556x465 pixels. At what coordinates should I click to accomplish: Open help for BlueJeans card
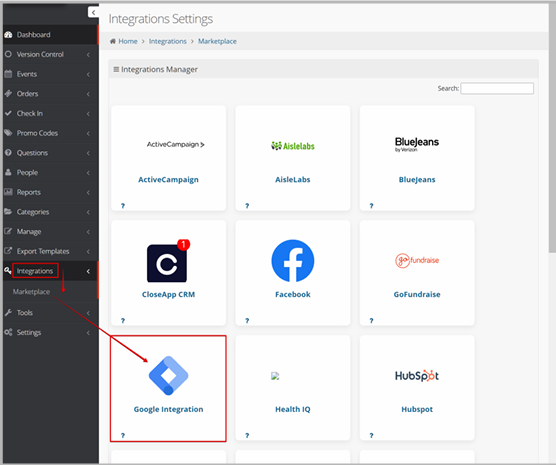point(371,205)
